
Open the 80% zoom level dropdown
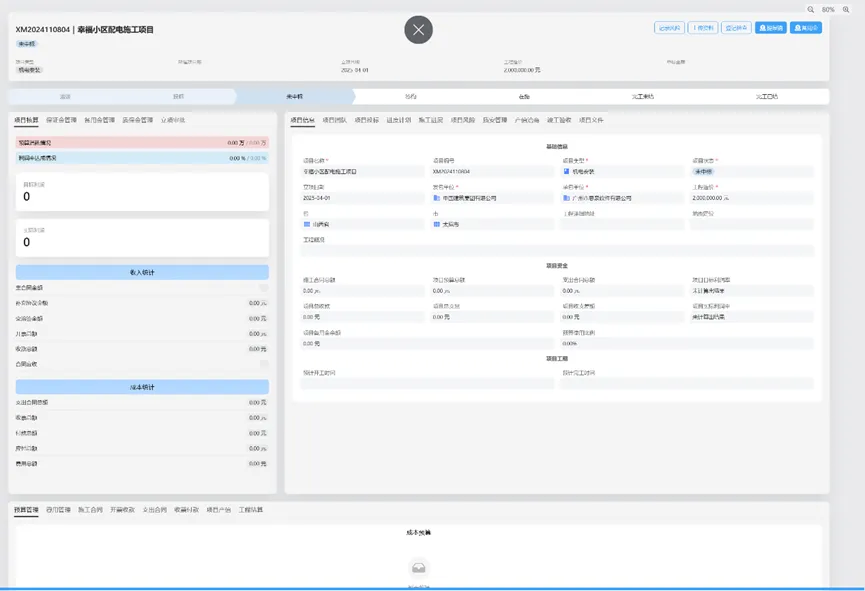click(829, 9)
